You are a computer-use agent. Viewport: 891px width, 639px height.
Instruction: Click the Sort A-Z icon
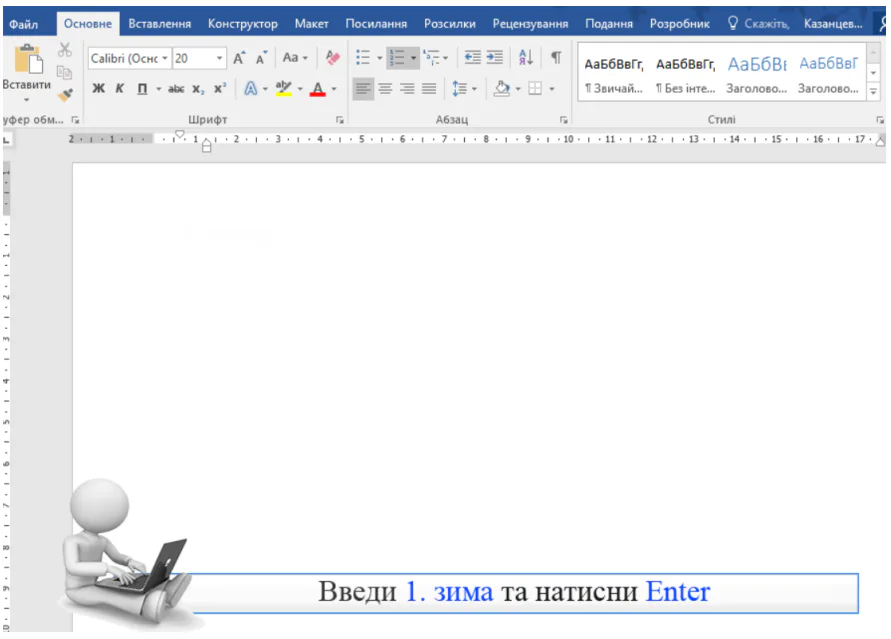(x=526, y=59)
